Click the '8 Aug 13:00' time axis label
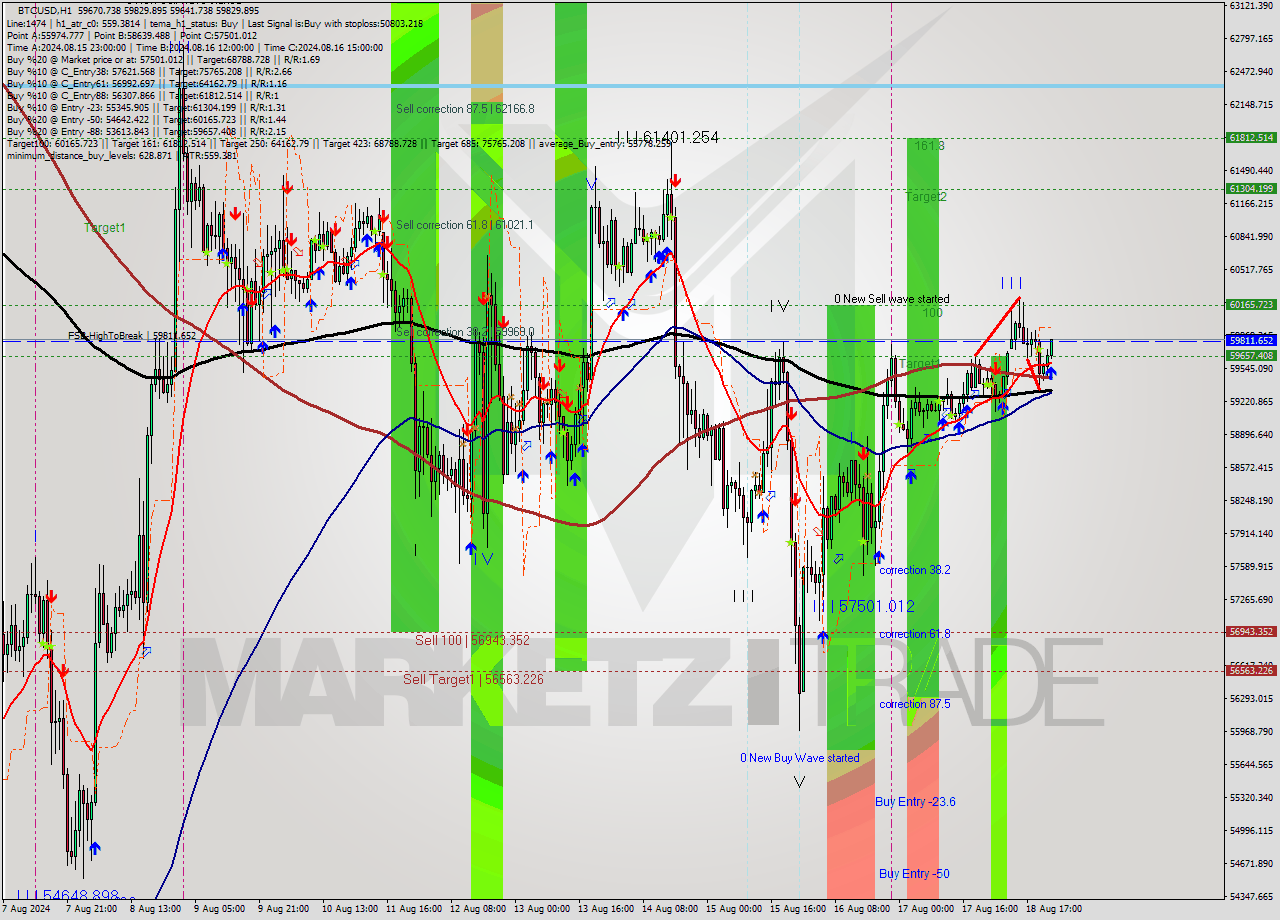This screenshot has width=1280, height=920. coord(156,910)
